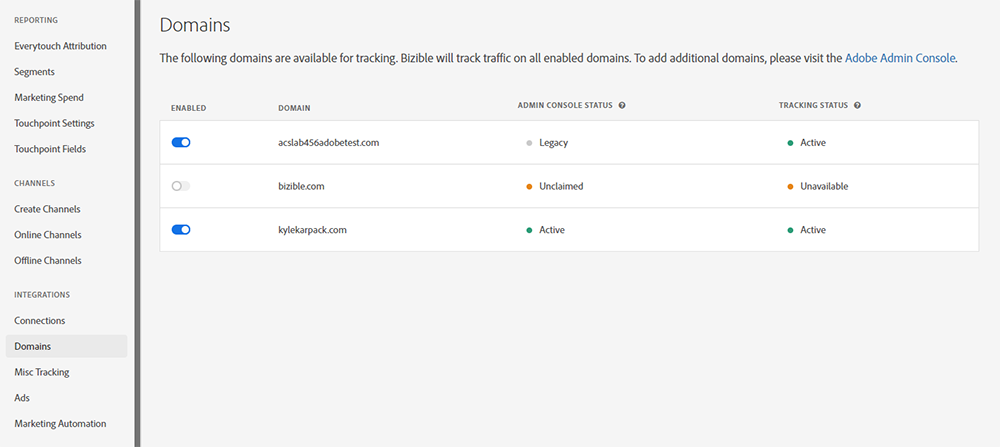This screenshot has height=447, width=1000.
Task: Open Create Channels page
Action: tap(47, 209)
